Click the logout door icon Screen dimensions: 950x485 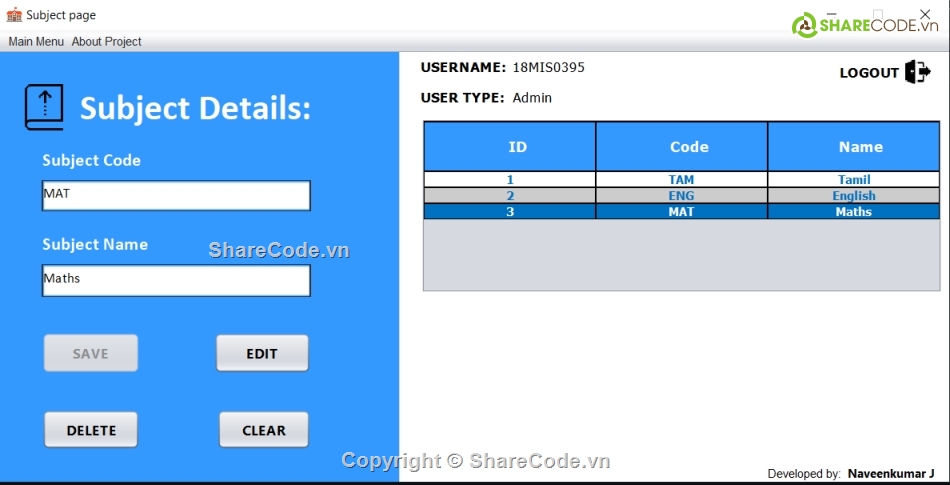point(917,72)
